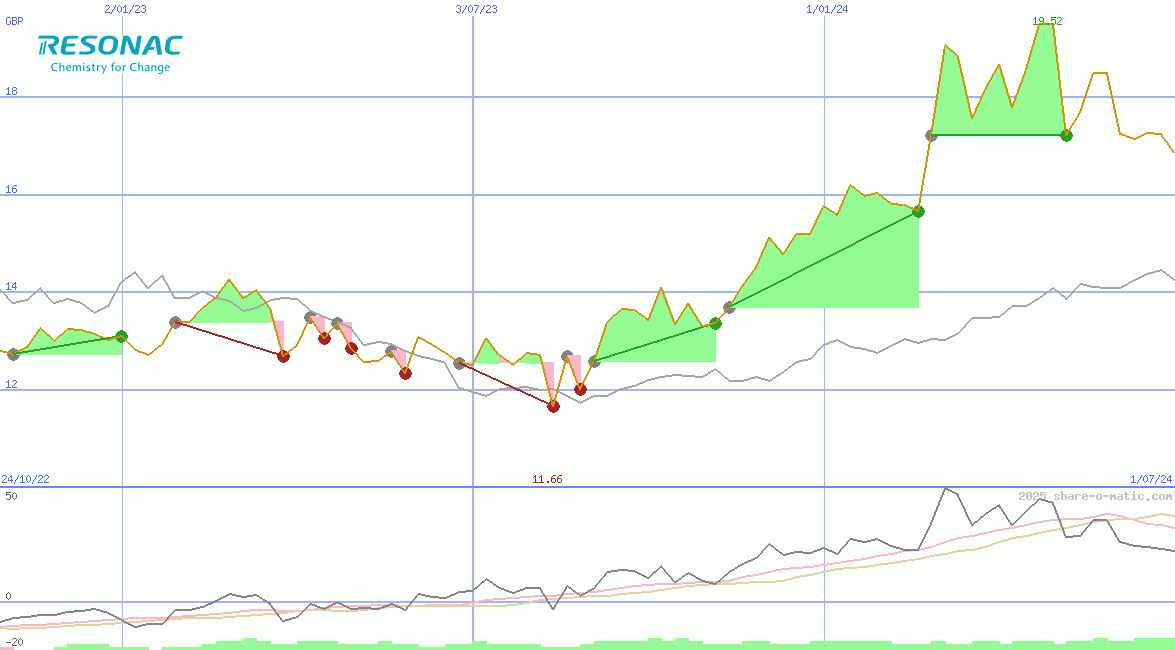Click the red marker ending the first falling trendline
Screen dimensions: 1175x650
[283, 356]
